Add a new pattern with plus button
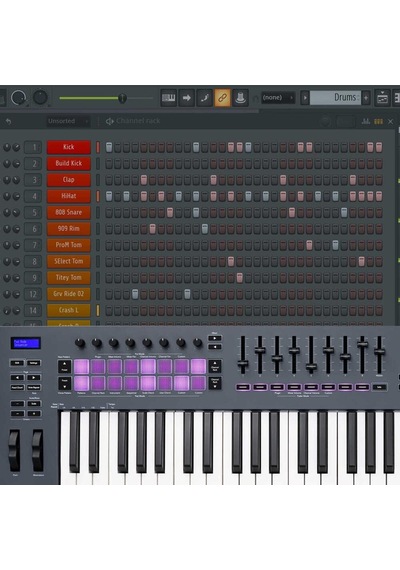 366,98
